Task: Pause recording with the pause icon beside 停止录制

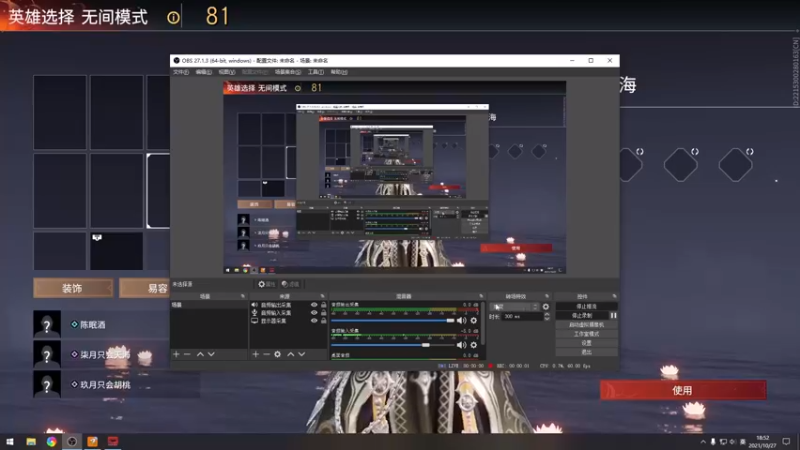Action: click(x=613, y=316)
